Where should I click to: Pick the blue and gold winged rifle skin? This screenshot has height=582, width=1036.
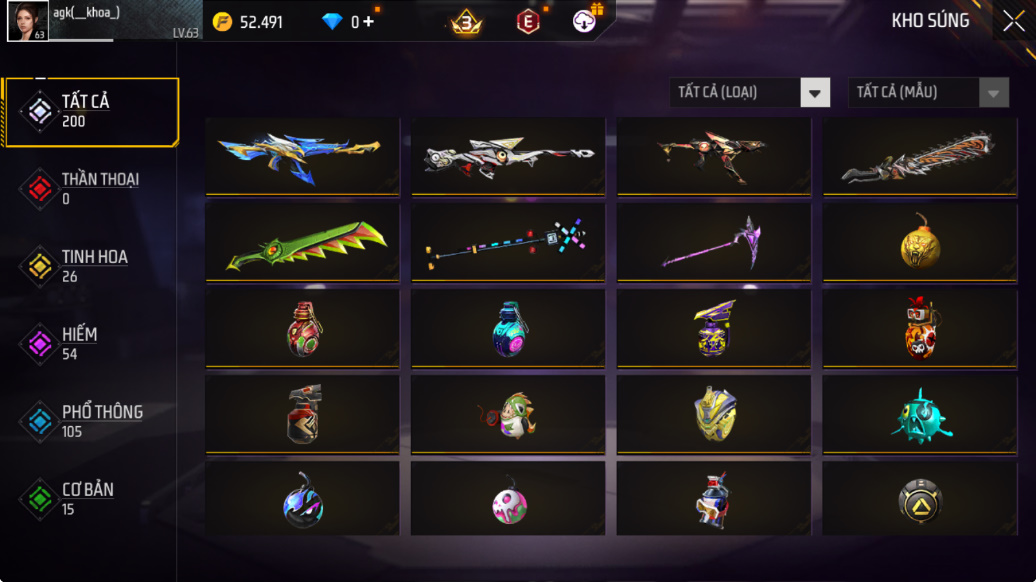(x=303, y=157)
